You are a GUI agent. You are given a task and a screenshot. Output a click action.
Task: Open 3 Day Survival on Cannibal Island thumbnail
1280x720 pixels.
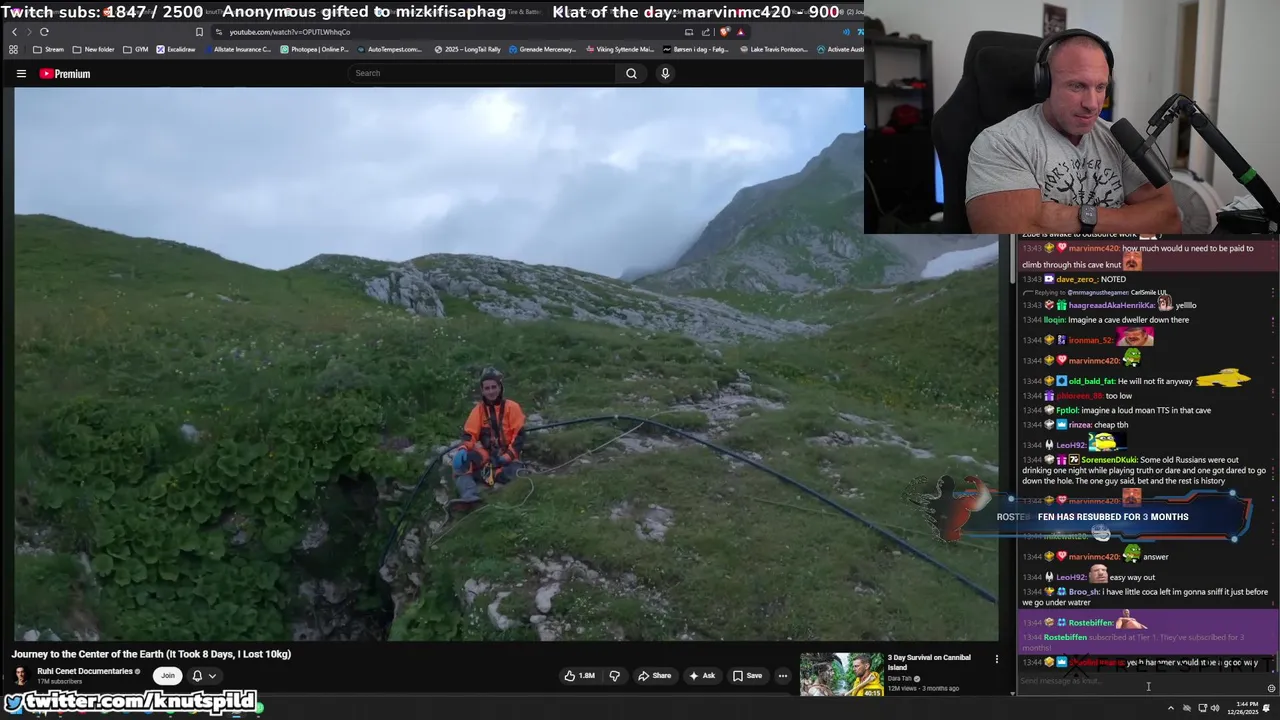841,674
